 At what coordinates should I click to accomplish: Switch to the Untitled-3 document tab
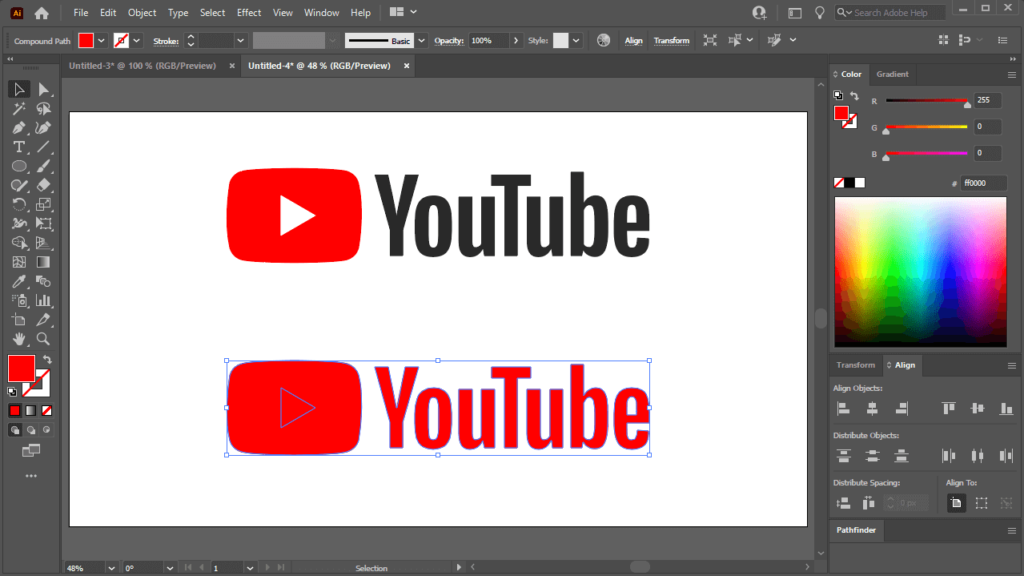coord(145,65)
